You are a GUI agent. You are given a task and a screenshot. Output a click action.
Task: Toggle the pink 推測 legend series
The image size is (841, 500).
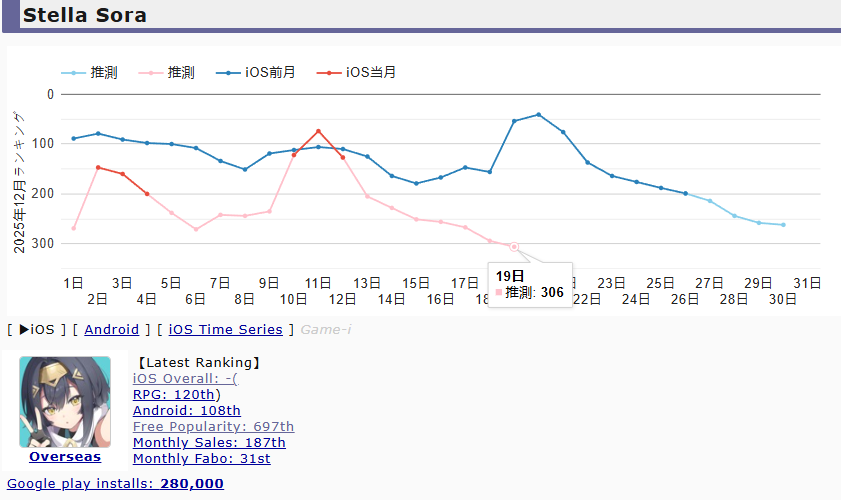click(166, 72)
